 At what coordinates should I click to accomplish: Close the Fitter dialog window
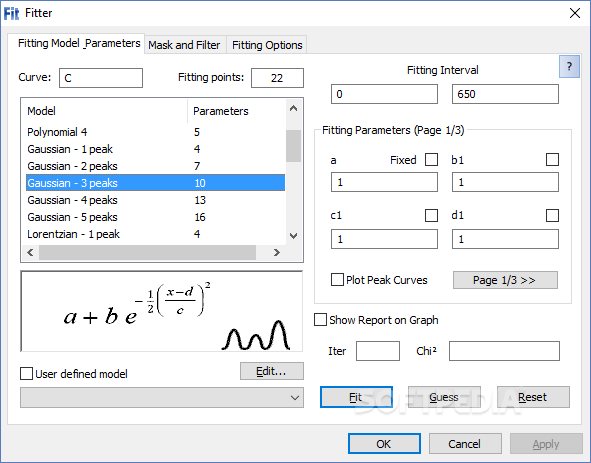pos(575,13)
